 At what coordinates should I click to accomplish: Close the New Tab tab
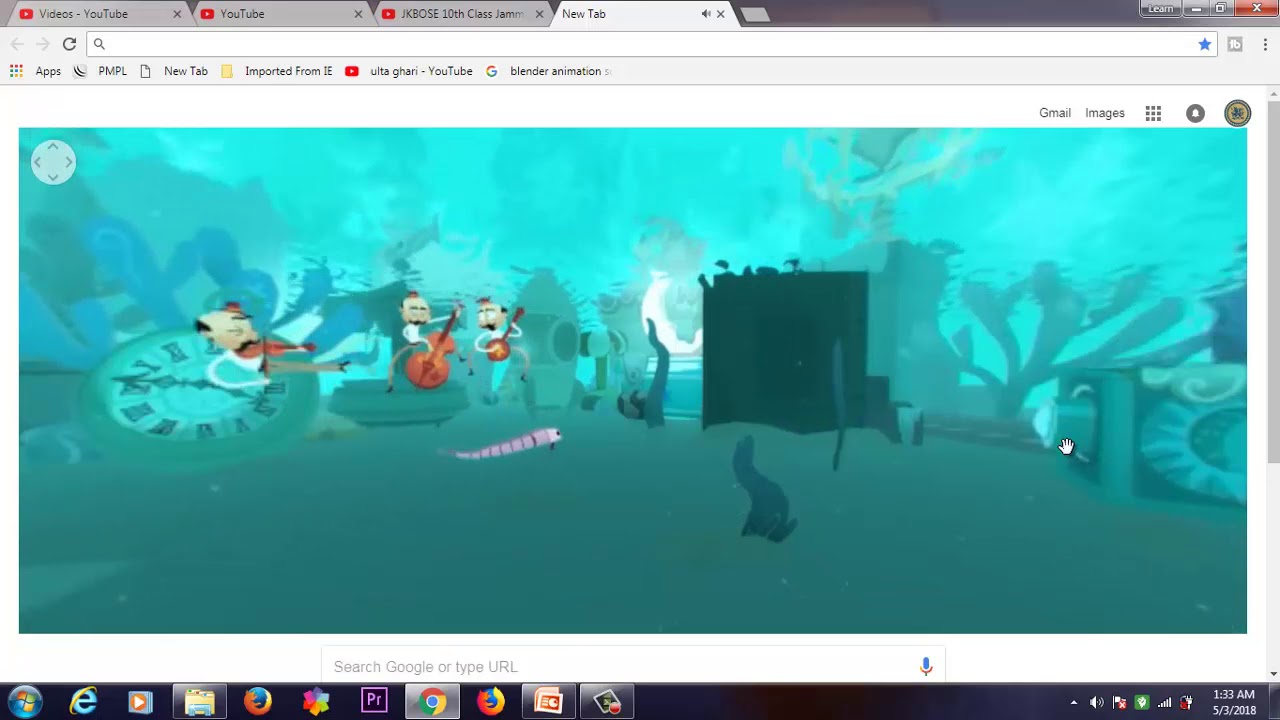(x=720, y=14)
